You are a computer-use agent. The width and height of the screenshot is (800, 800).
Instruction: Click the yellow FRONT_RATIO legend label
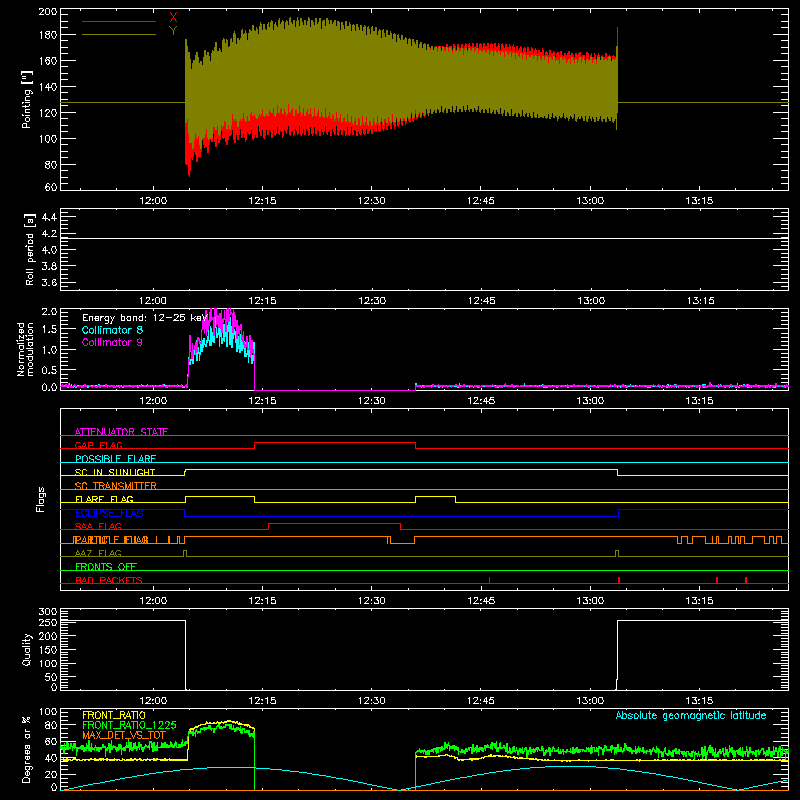point(114,715)
